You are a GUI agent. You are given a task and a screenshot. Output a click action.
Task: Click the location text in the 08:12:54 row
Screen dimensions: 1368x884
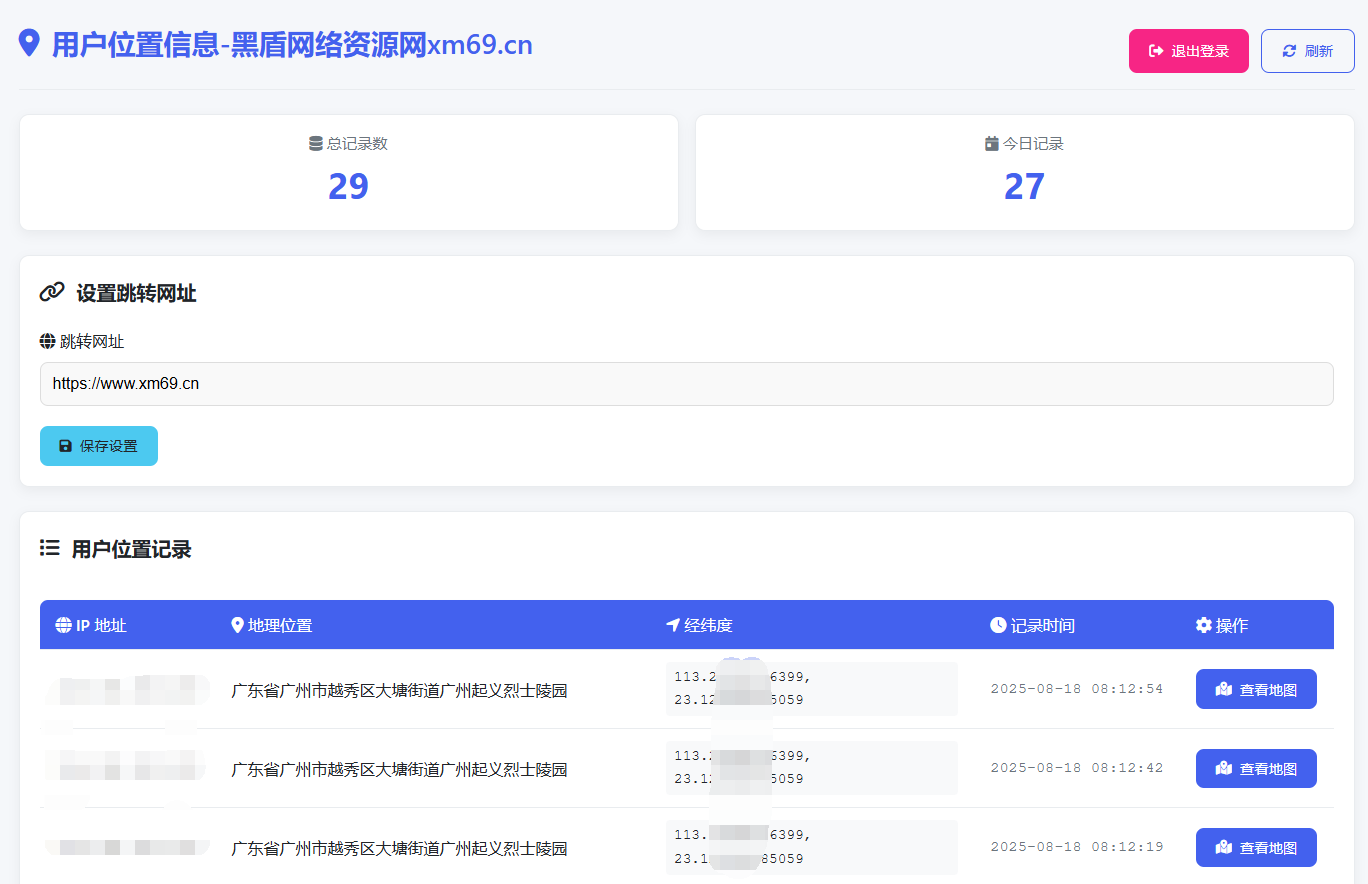coord(400,690)
